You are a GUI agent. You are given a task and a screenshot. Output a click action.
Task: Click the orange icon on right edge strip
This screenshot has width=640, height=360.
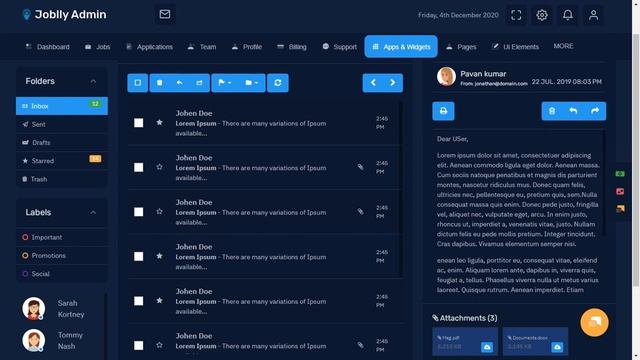coord(620,209)
